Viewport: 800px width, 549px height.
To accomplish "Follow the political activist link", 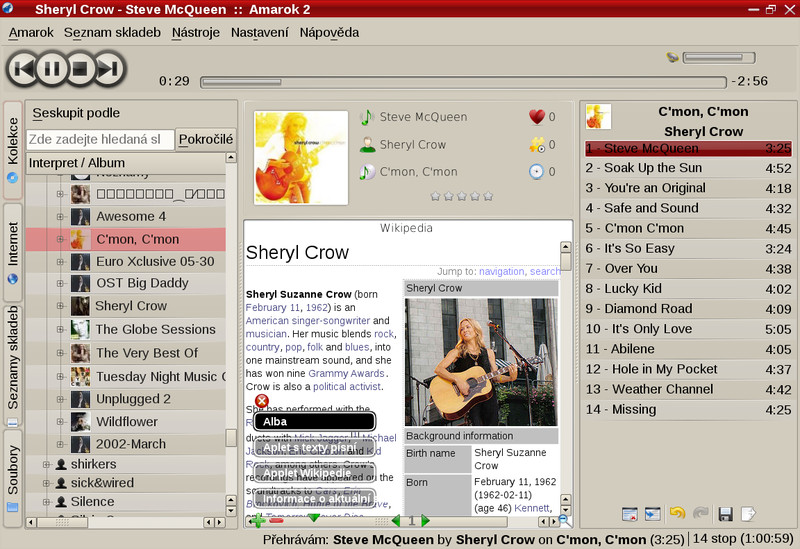I will pos(347,387).
